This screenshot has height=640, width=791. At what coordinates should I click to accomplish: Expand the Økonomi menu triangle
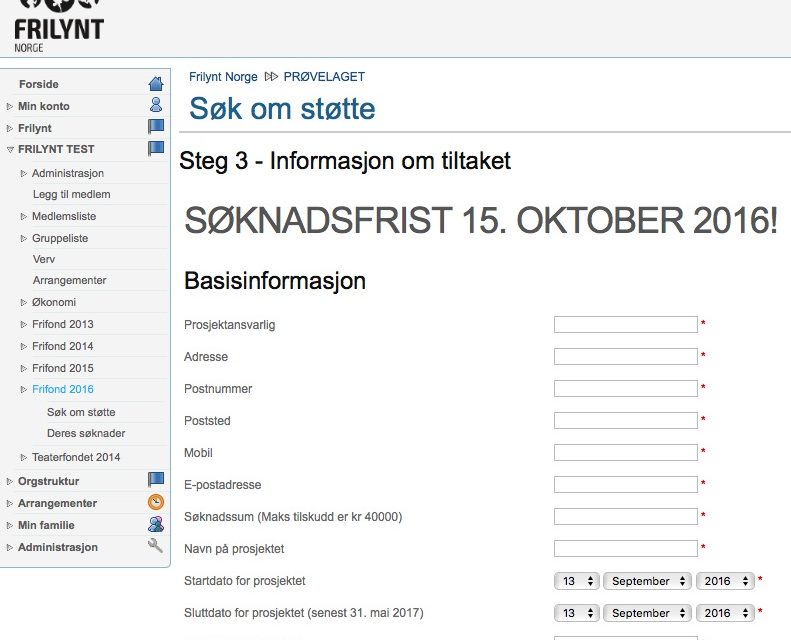[x=23, y=302]
